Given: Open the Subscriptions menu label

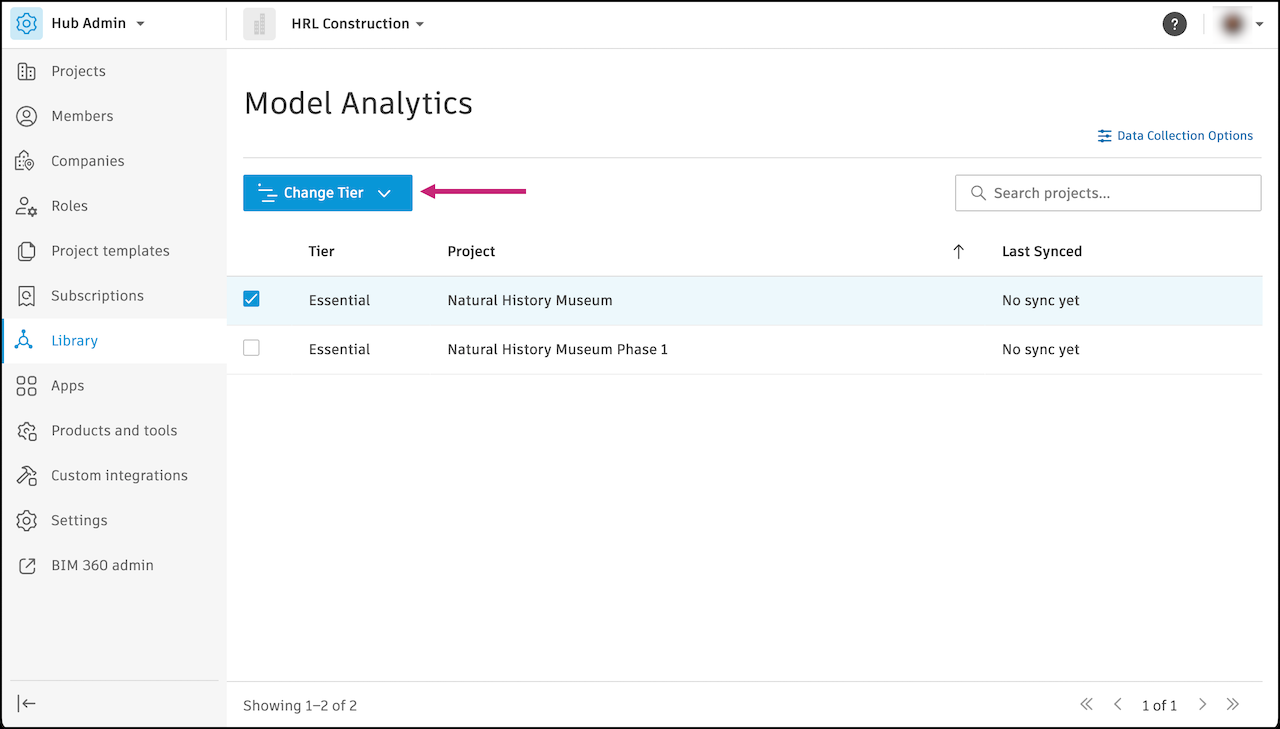Looking at the screenshot, I should click(97, 296).
